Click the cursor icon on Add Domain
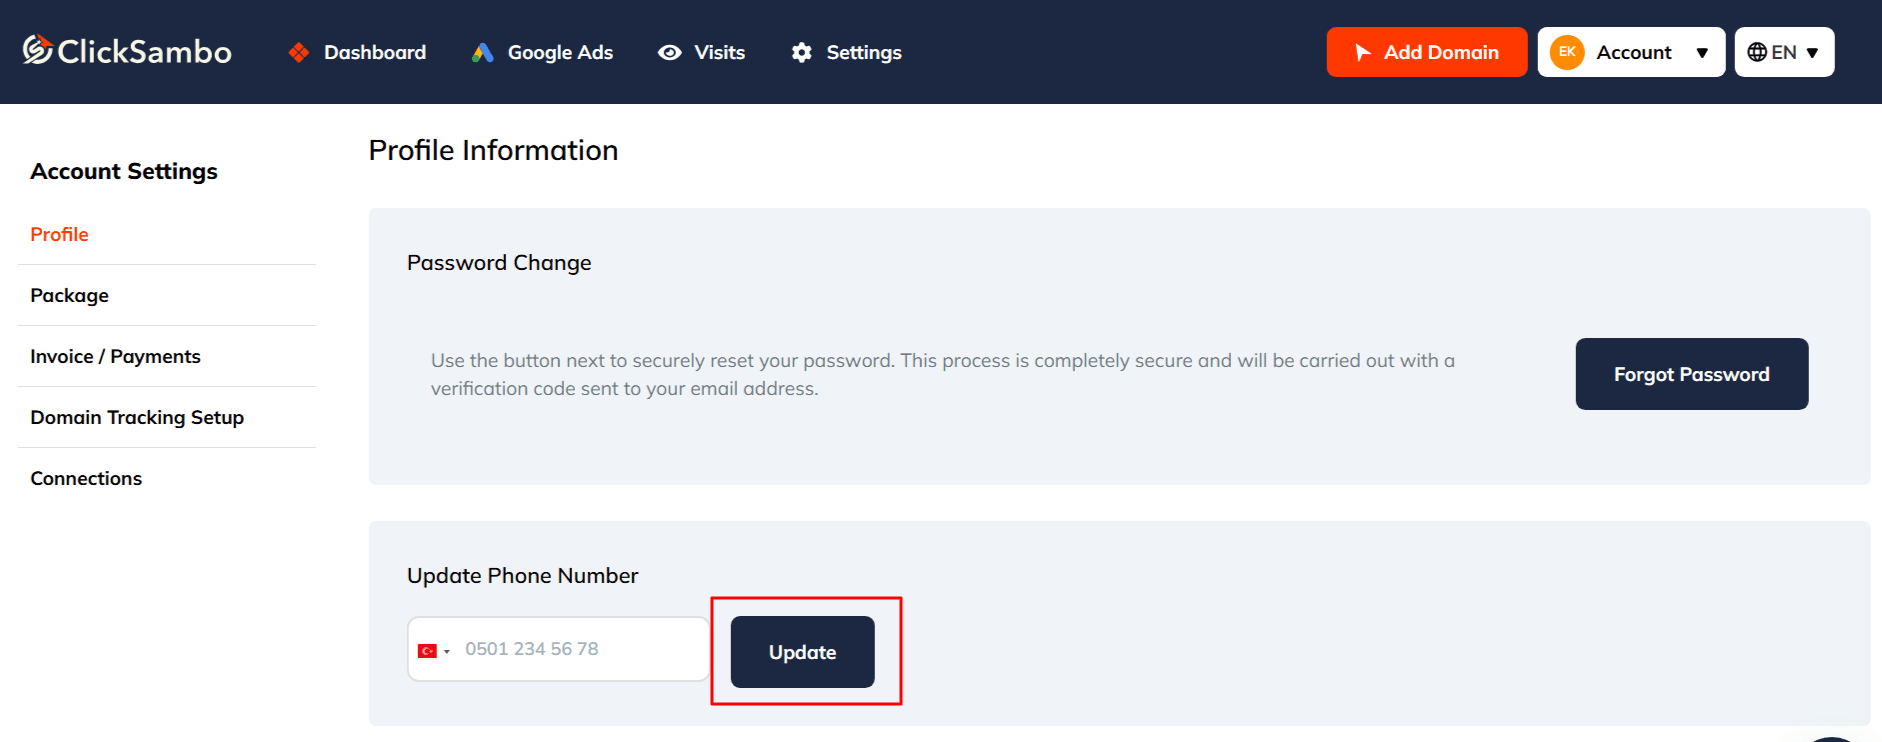The height and width of the screenshot is (742, 1882). click(x=1362, y=52)
